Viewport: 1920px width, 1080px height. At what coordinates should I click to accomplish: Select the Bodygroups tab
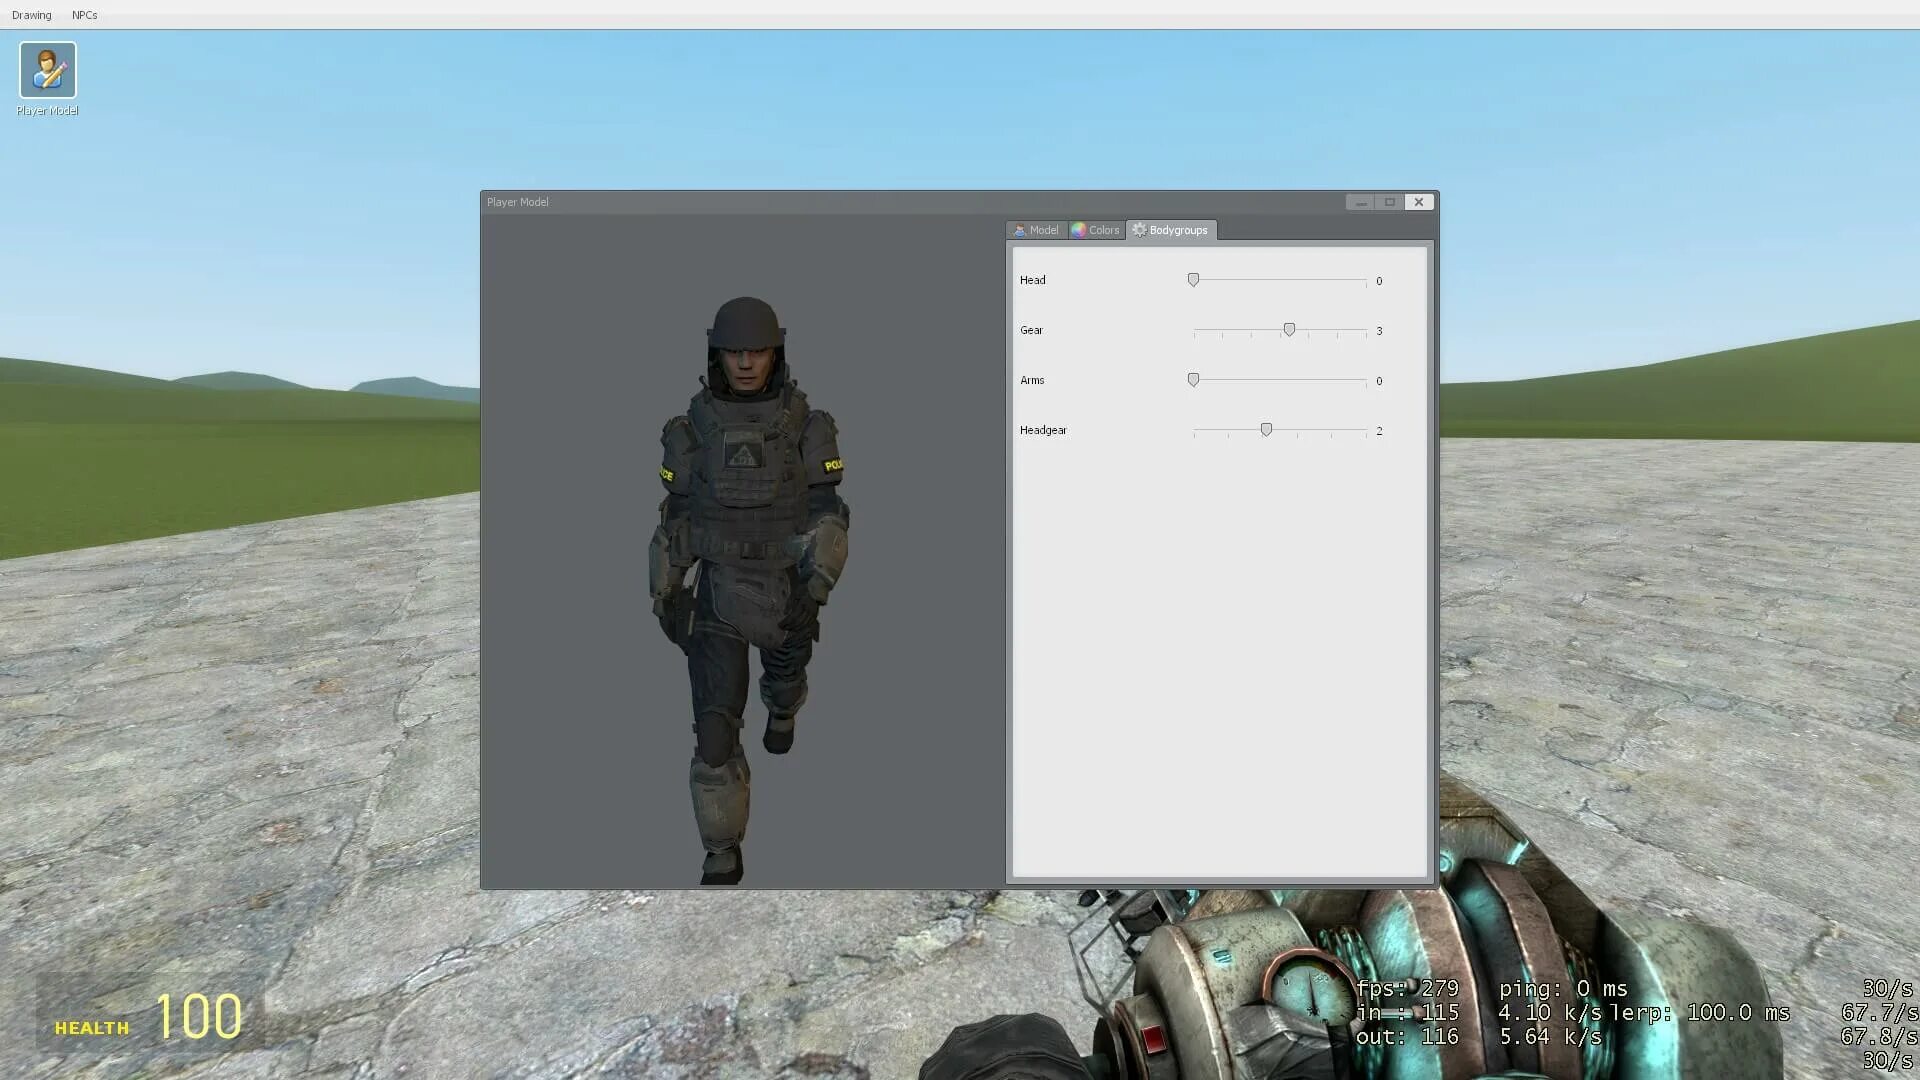click(1170, 230)
